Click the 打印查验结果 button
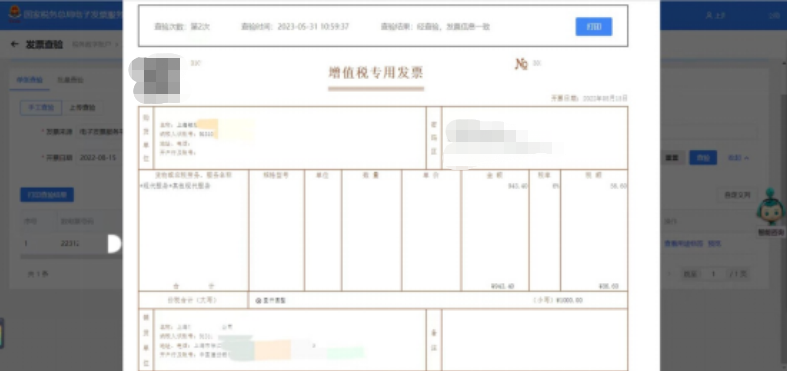 [47, 195]
